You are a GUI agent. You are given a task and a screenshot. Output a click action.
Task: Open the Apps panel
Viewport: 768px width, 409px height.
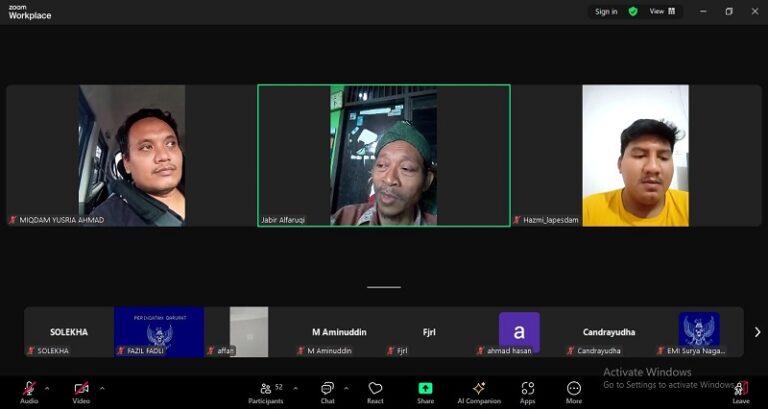click(527, 391)
